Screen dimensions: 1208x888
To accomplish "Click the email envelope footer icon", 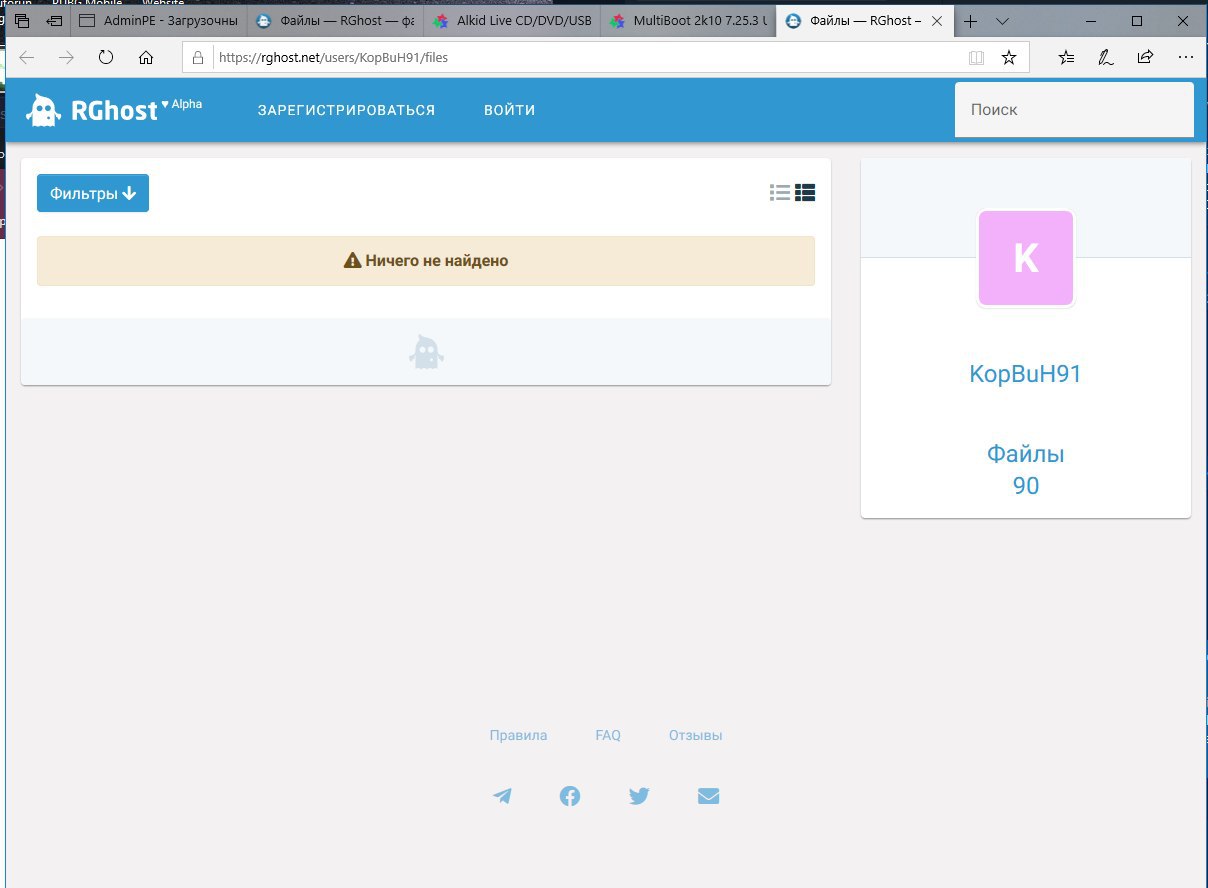I will (708, 796).
